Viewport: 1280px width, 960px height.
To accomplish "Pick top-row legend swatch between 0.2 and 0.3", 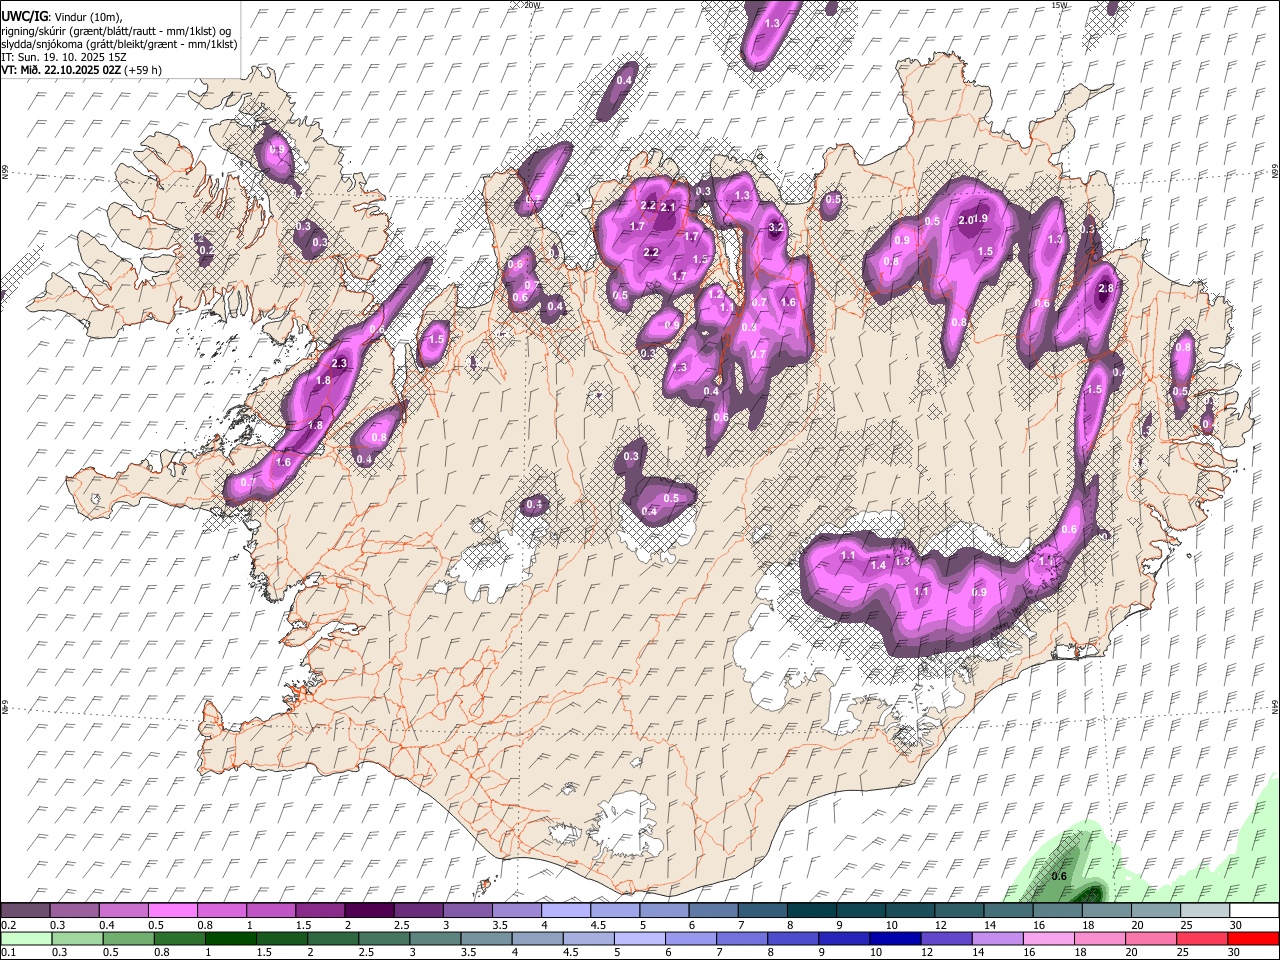I will point(27,911).
